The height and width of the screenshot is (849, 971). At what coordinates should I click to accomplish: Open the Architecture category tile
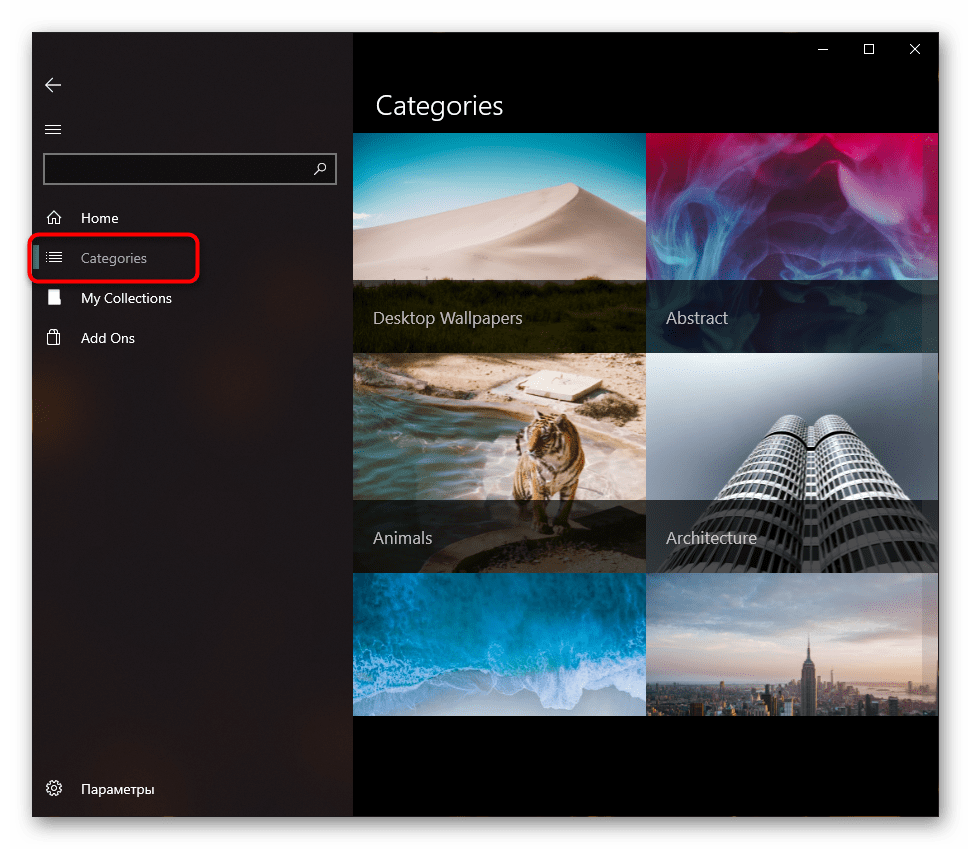[791, 463]
